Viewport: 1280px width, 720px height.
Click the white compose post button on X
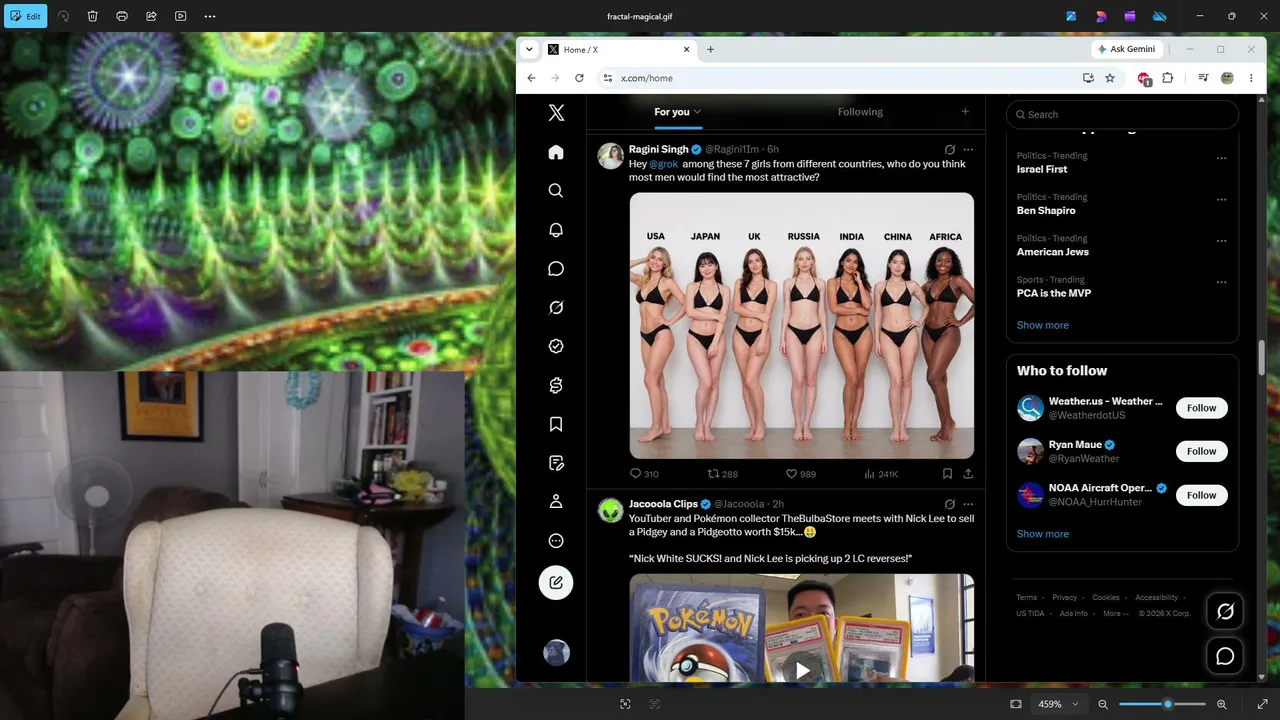point(556,582)
